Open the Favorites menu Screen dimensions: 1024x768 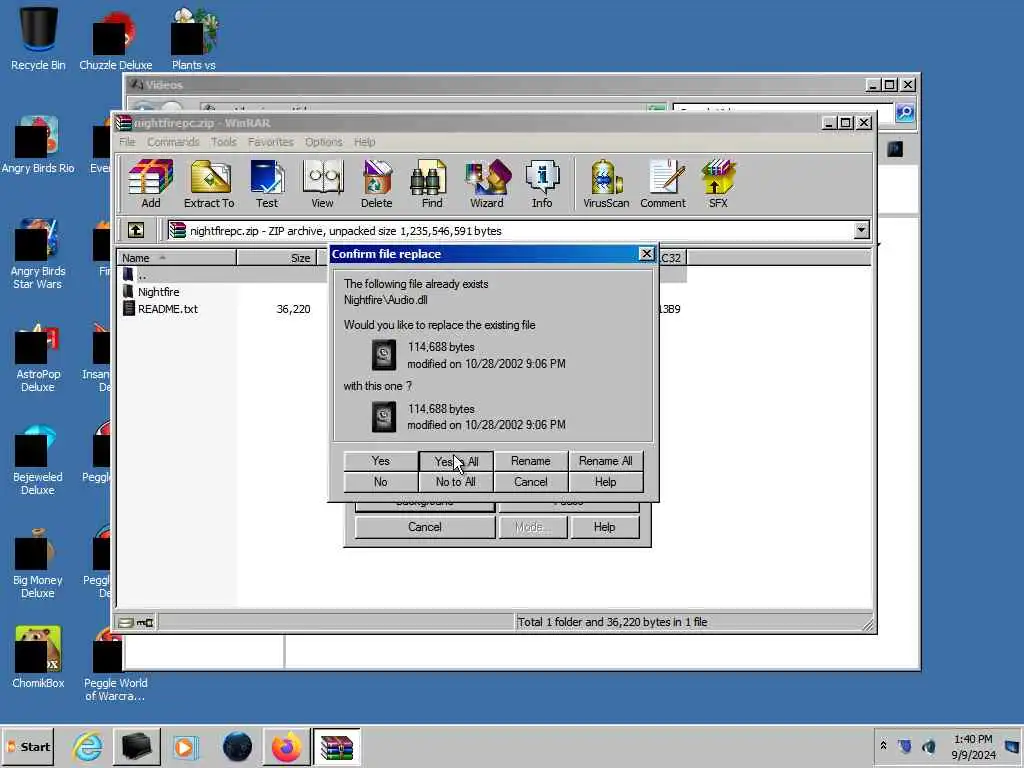point(270,142)
